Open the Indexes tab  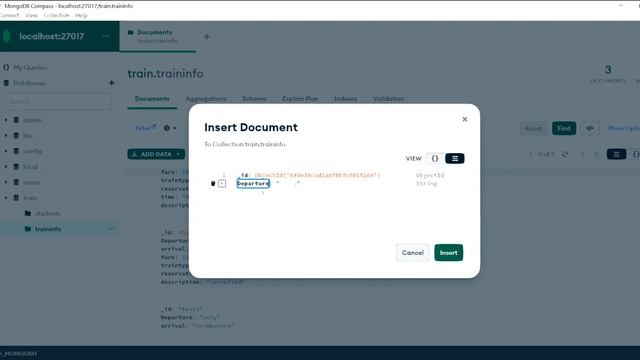(346, 99)
